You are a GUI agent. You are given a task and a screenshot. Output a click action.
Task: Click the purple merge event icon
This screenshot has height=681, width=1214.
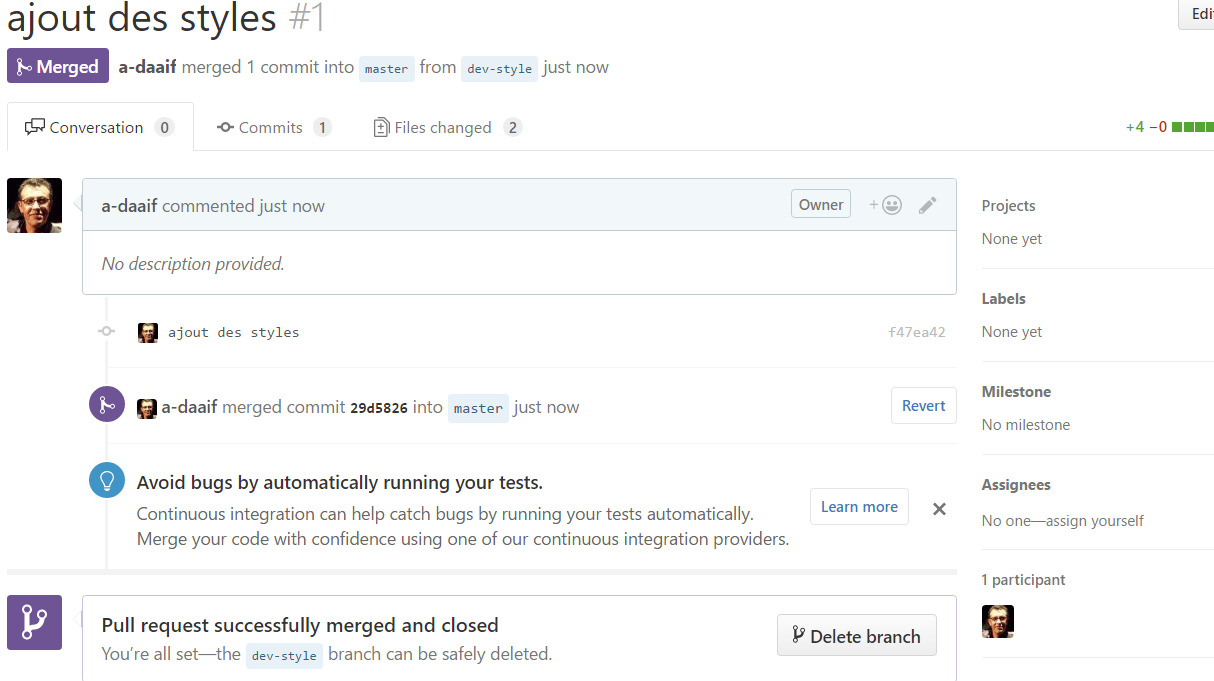tap(107, 404)
